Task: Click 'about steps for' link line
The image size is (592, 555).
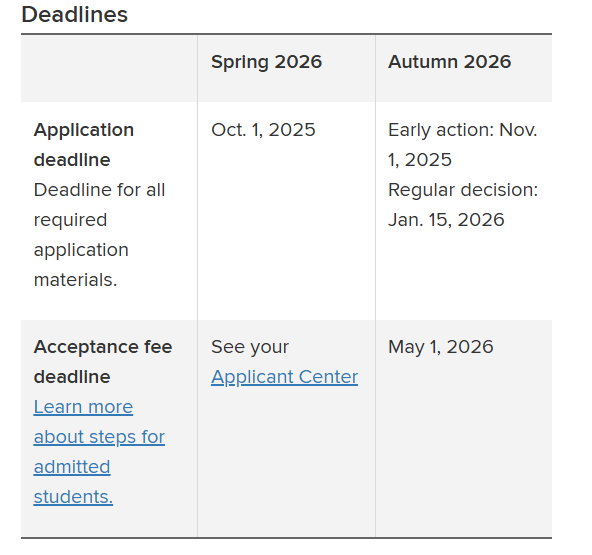Action: pos(99,437)
